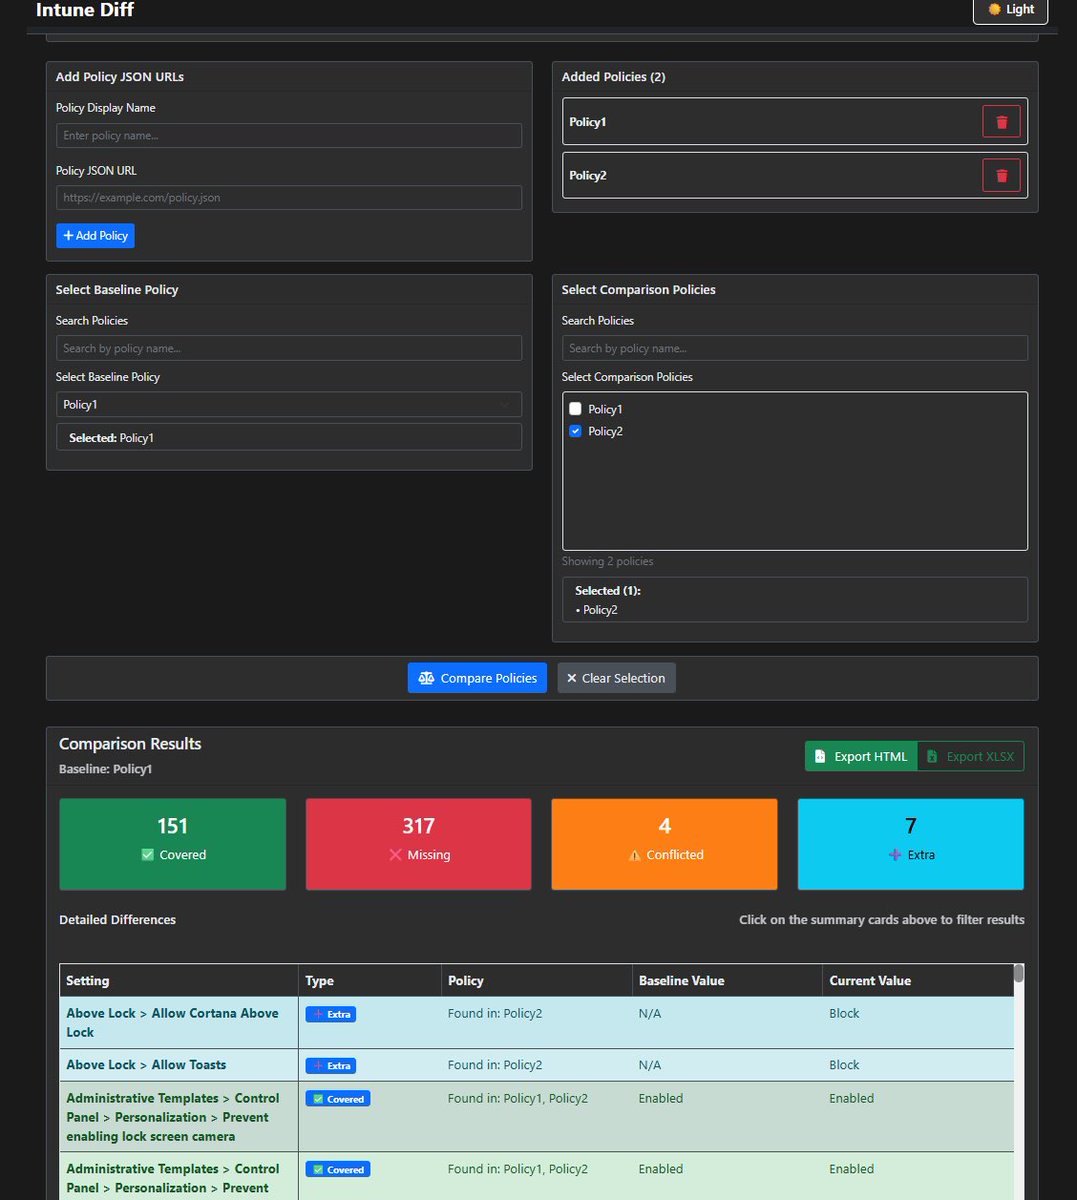Check the Policy1 comparison checkbox
The image size is (1077, 1200).
(575, 409)
